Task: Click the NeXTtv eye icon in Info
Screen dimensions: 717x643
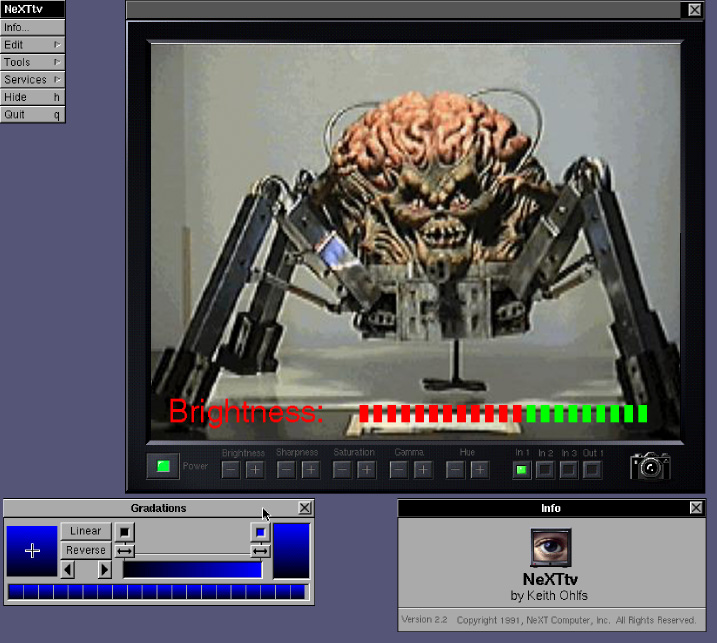Action: pyautogui.click(x=551, y=547)
